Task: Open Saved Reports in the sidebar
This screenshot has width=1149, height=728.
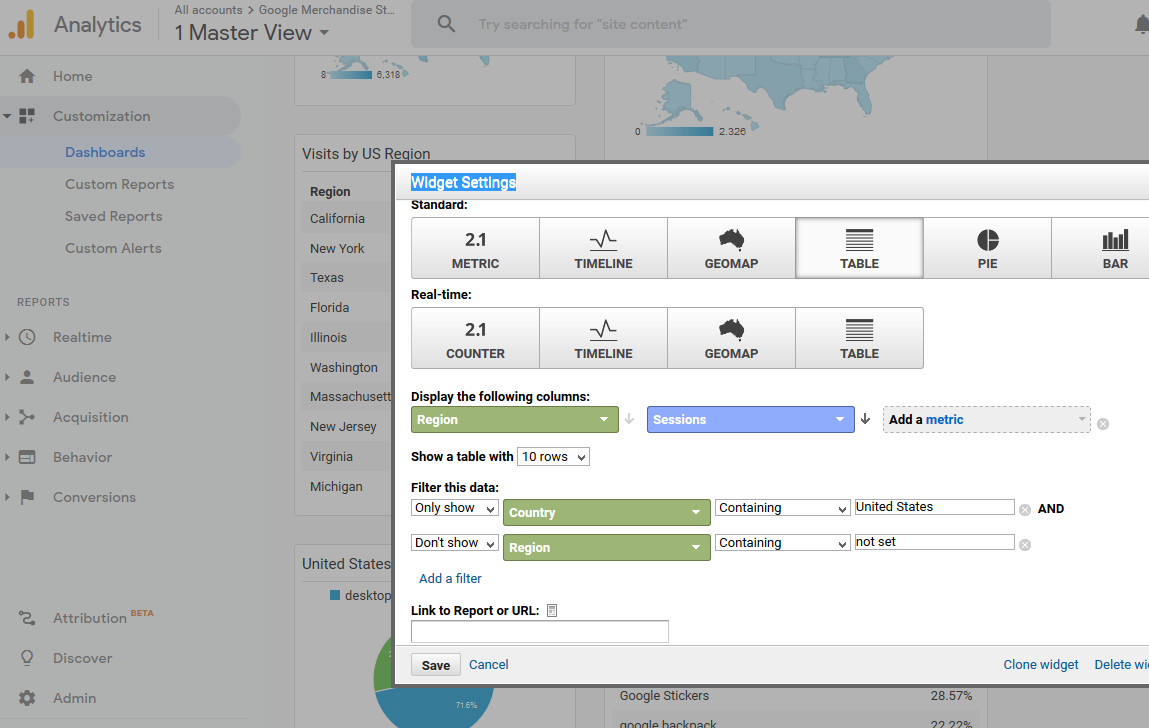Action: 114,216
